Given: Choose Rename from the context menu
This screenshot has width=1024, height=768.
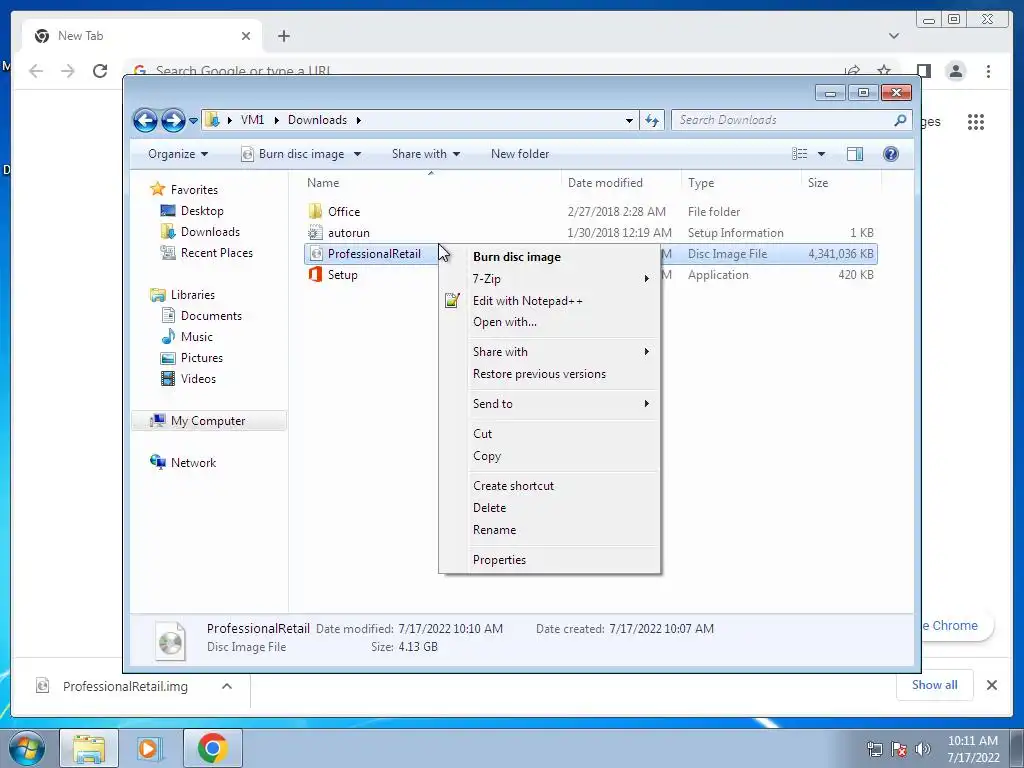Looking at the screenshot, I should (x=494, y=530).
